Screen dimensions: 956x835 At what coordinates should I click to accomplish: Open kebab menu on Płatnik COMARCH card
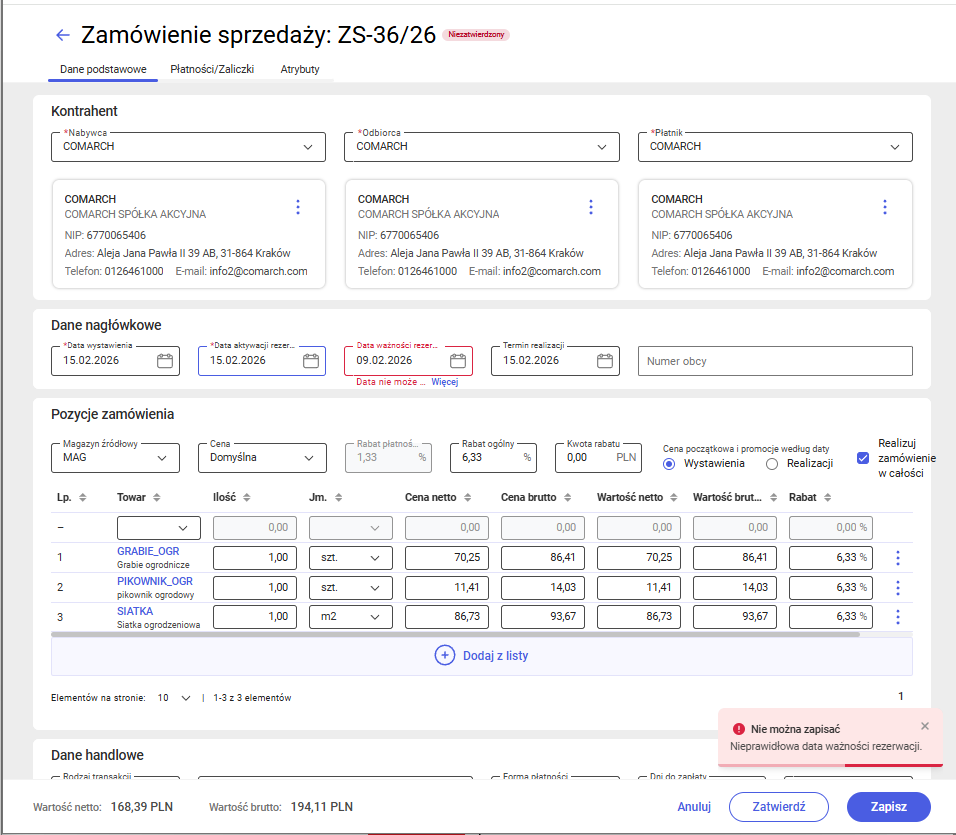point(884,207)
